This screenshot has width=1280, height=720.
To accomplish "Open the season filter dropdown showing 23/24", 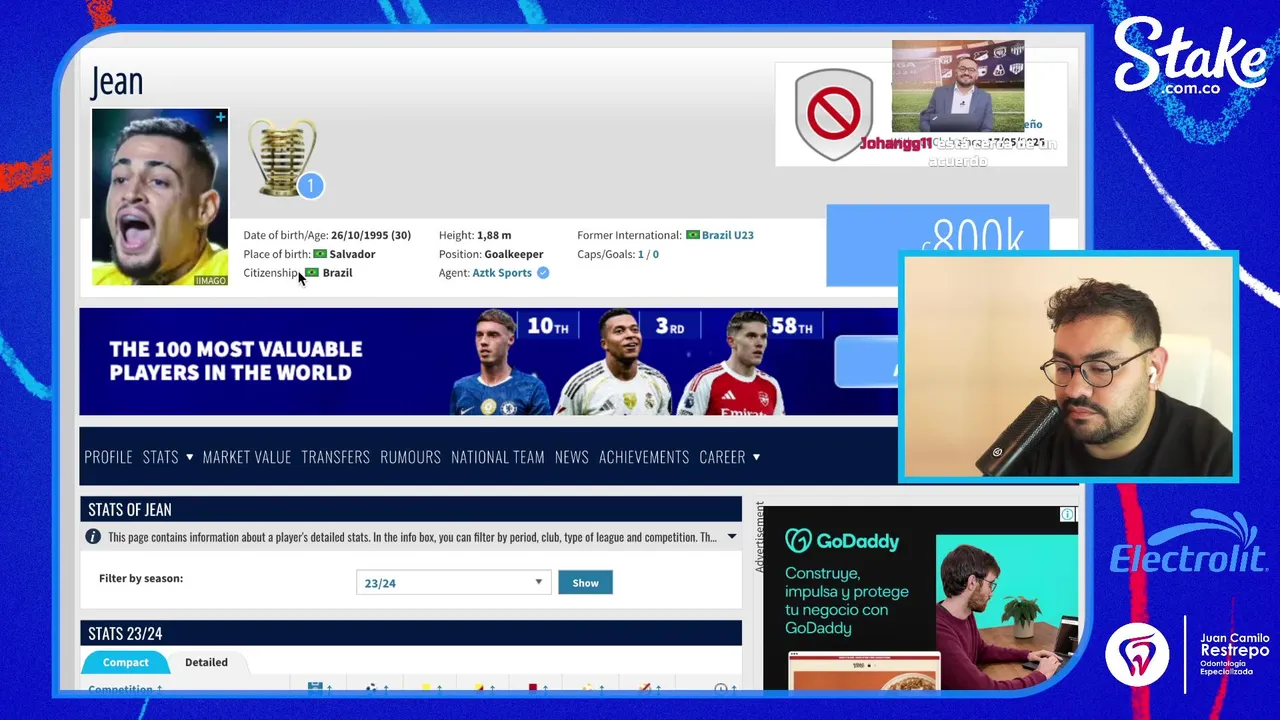I will 453,583.
